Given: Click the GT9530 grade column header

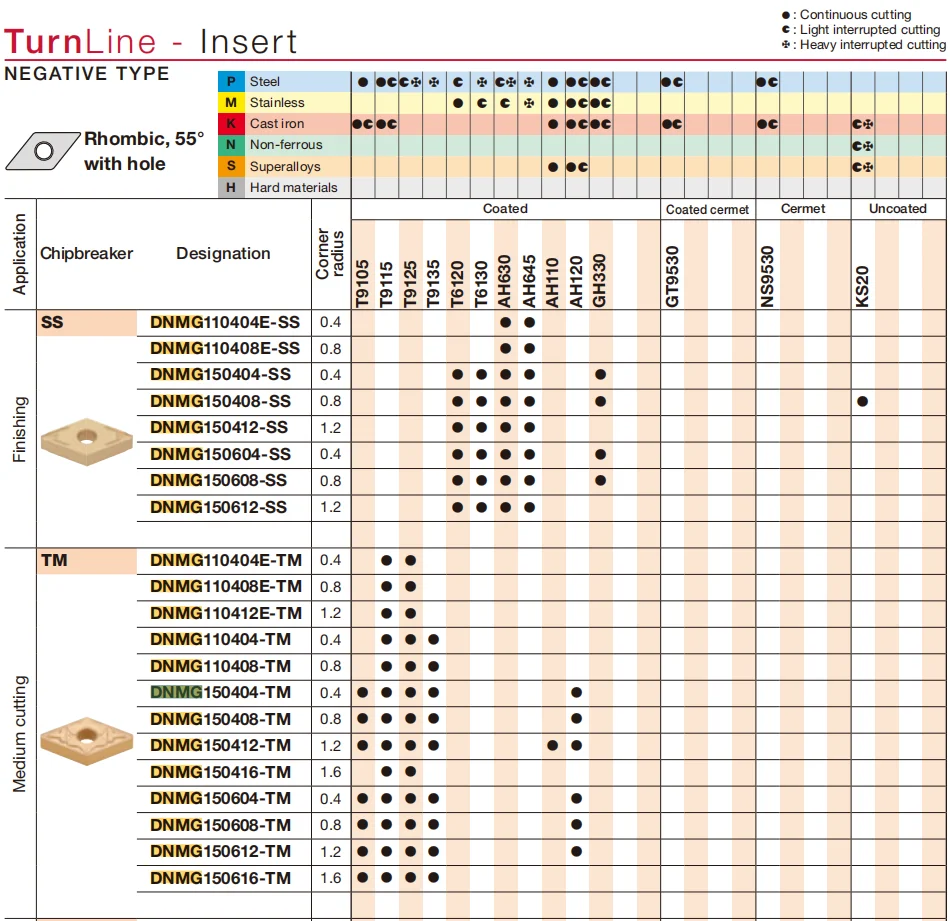Looking at the screenshot, I should pos(672,277).
